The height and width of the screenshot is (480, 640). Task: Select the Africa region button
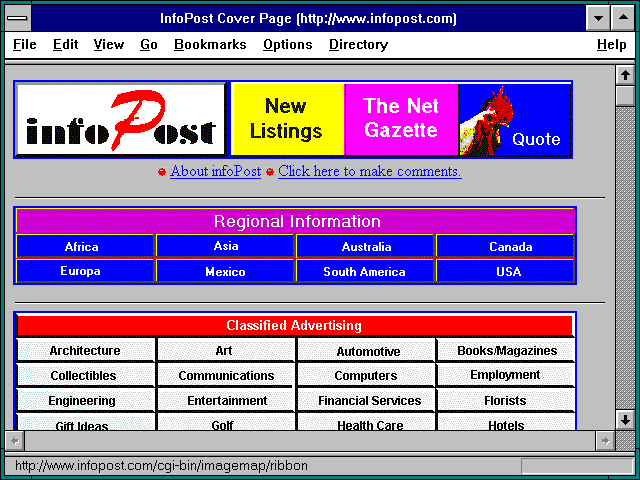coord(84,247)
